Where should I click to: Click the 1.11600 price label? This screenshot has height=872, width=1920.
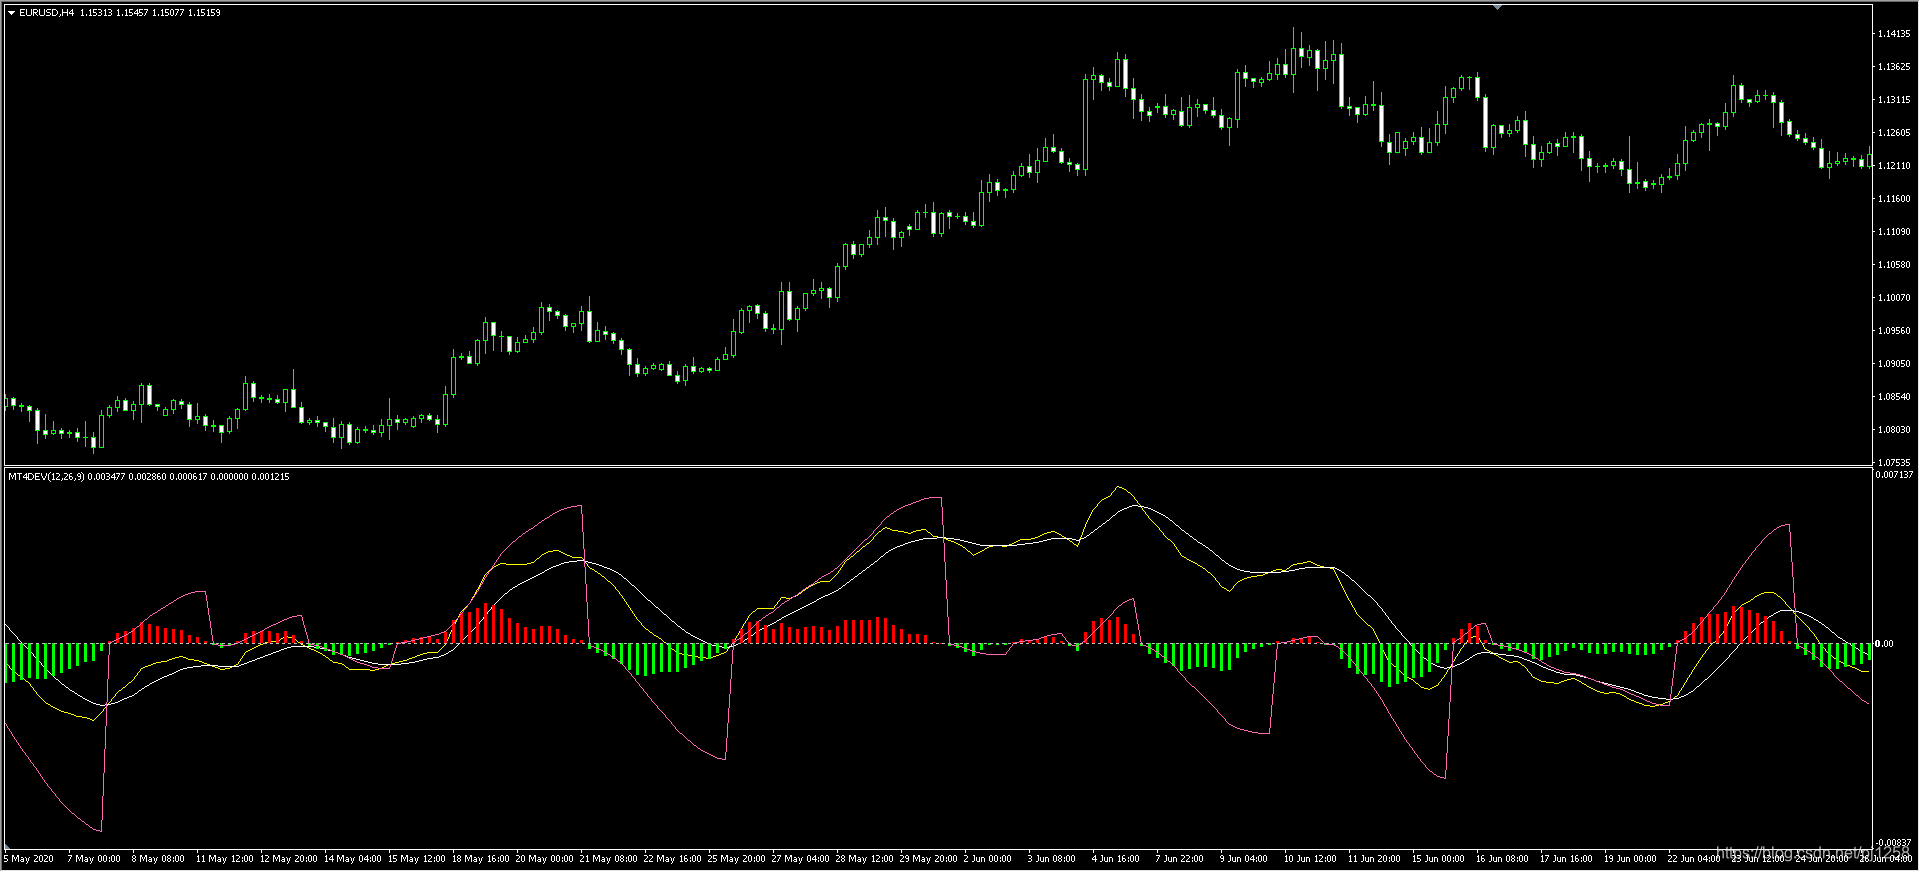click(x=1894, y=199)
